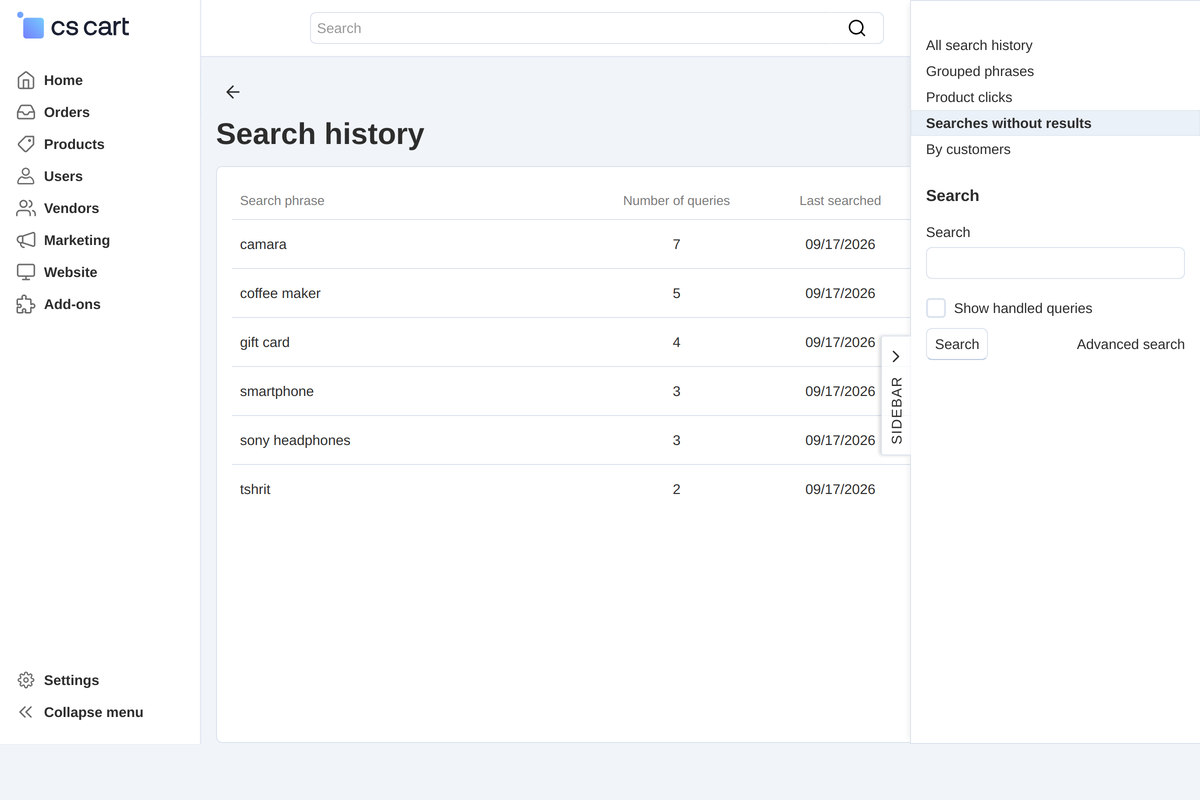
Task: Click the 'tshrit' search phrase
Action: click(x=255, y=489)
